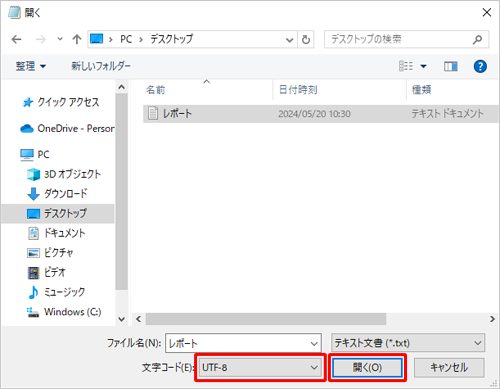Open ビデオ folder in sidebar

point(46,272)
